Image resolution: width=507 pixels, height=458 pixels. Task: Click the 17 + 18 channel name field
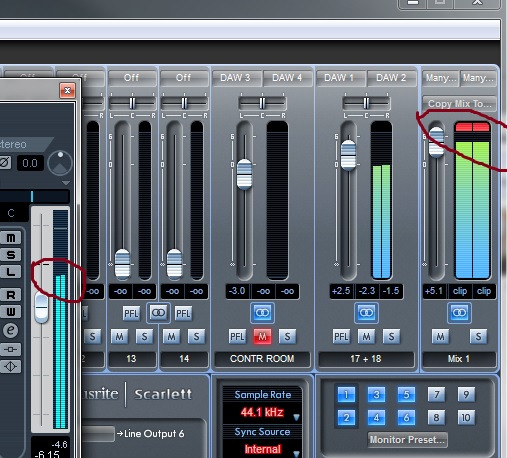[366, 359]
